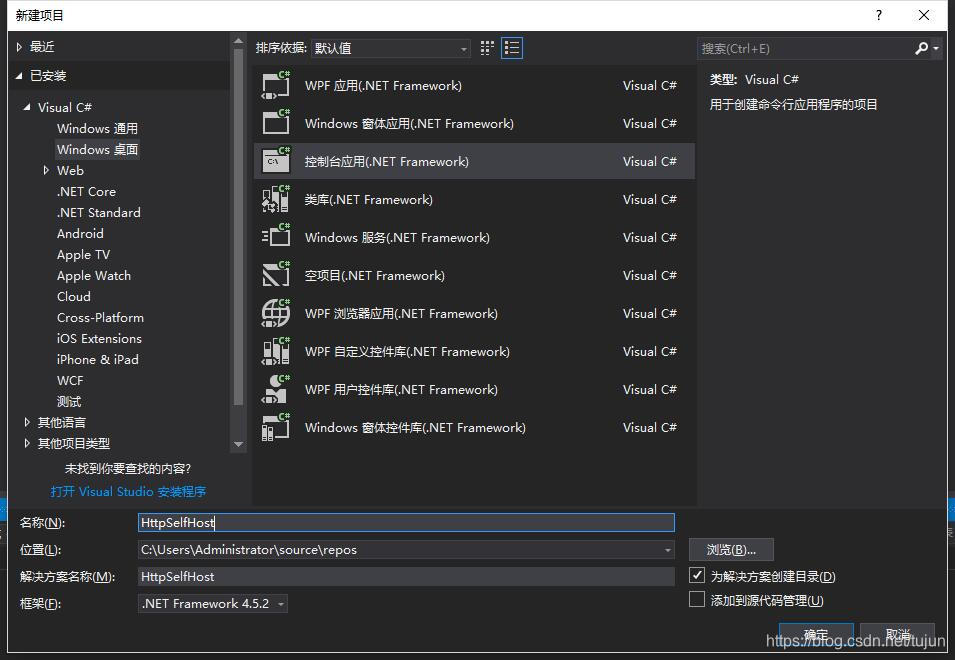
Task: Select WPF 应用(.NET Framework) template name
Action: pyautogui.click(x=383, y=85)
